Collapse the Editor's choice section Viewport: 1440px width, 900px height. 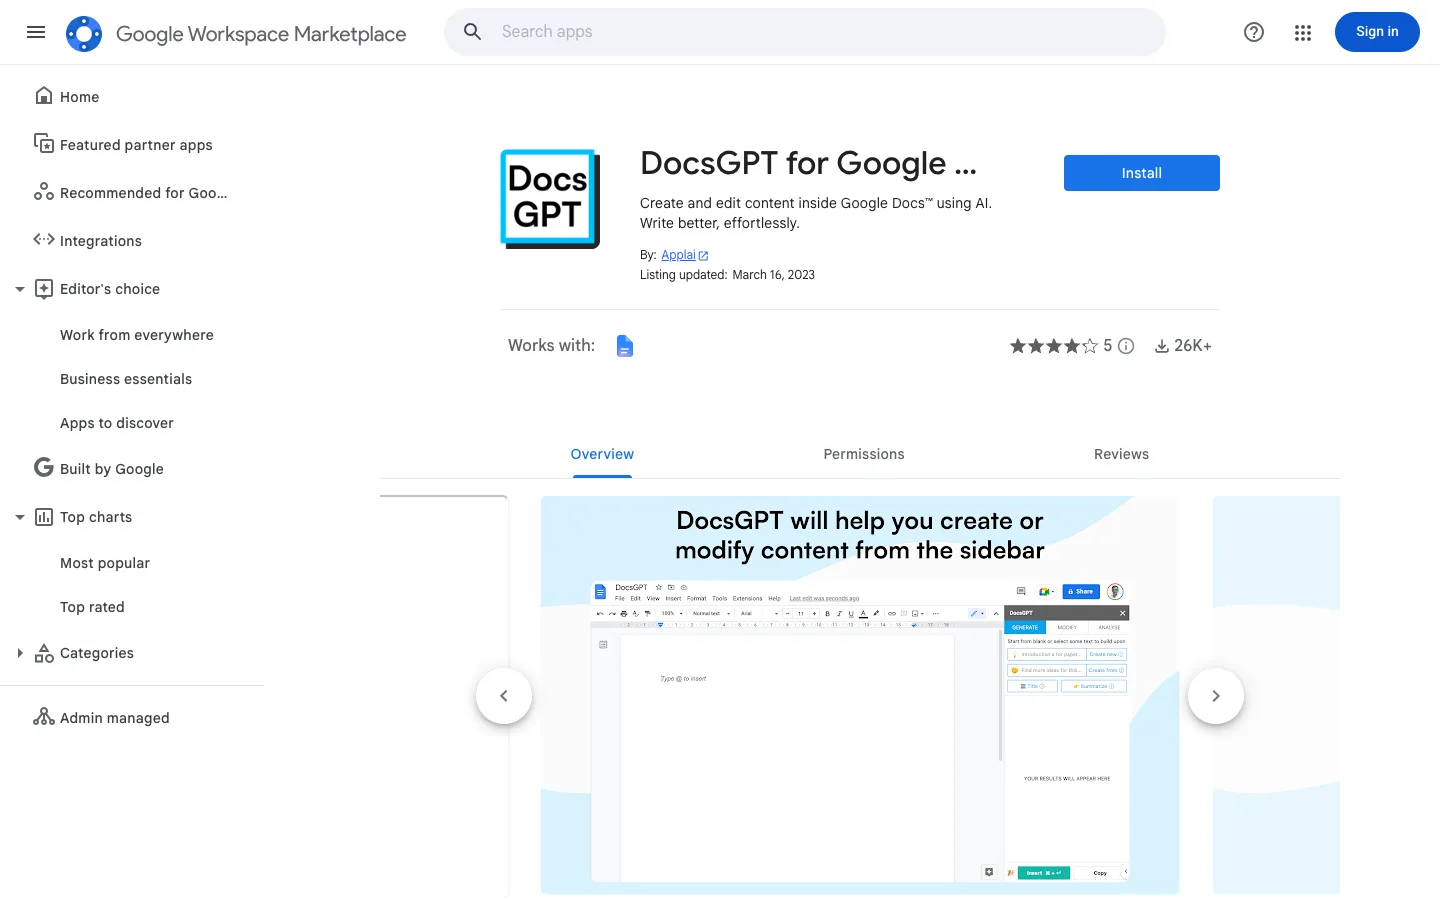point(20,289)
